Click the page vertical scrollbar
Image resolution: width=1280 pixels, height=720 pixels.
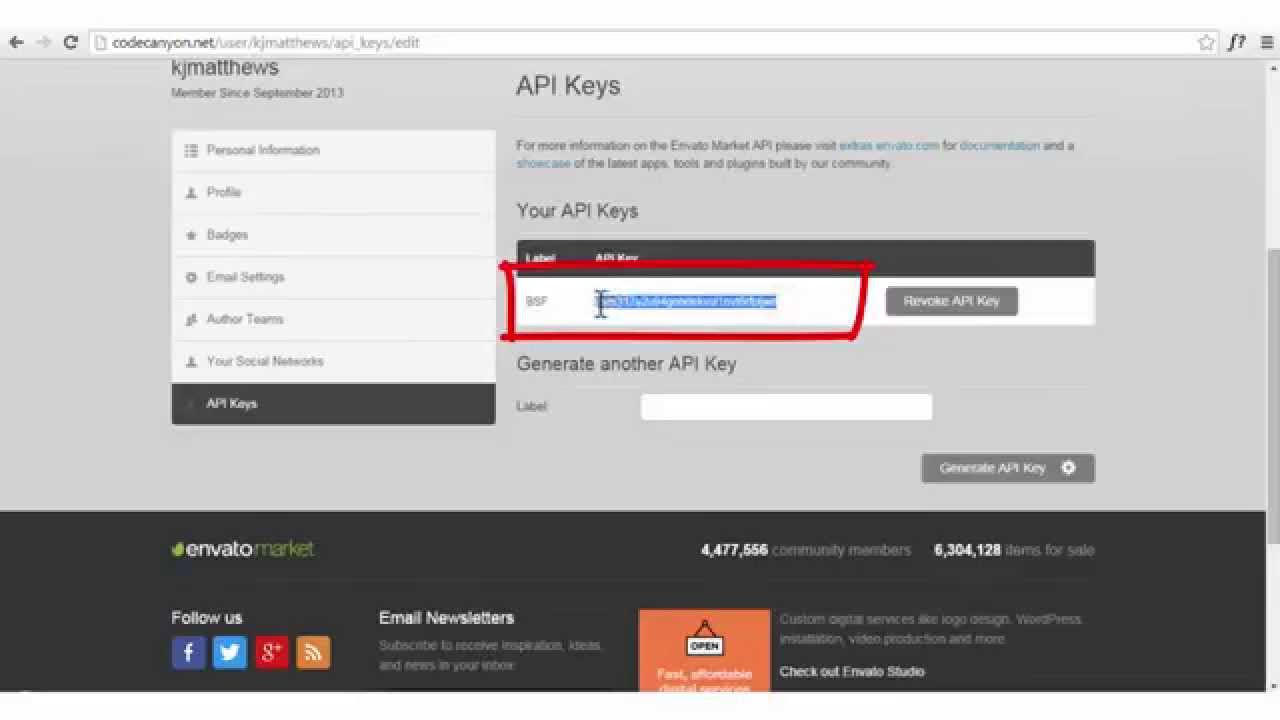pyautogui.click(x=1272, y=395)
